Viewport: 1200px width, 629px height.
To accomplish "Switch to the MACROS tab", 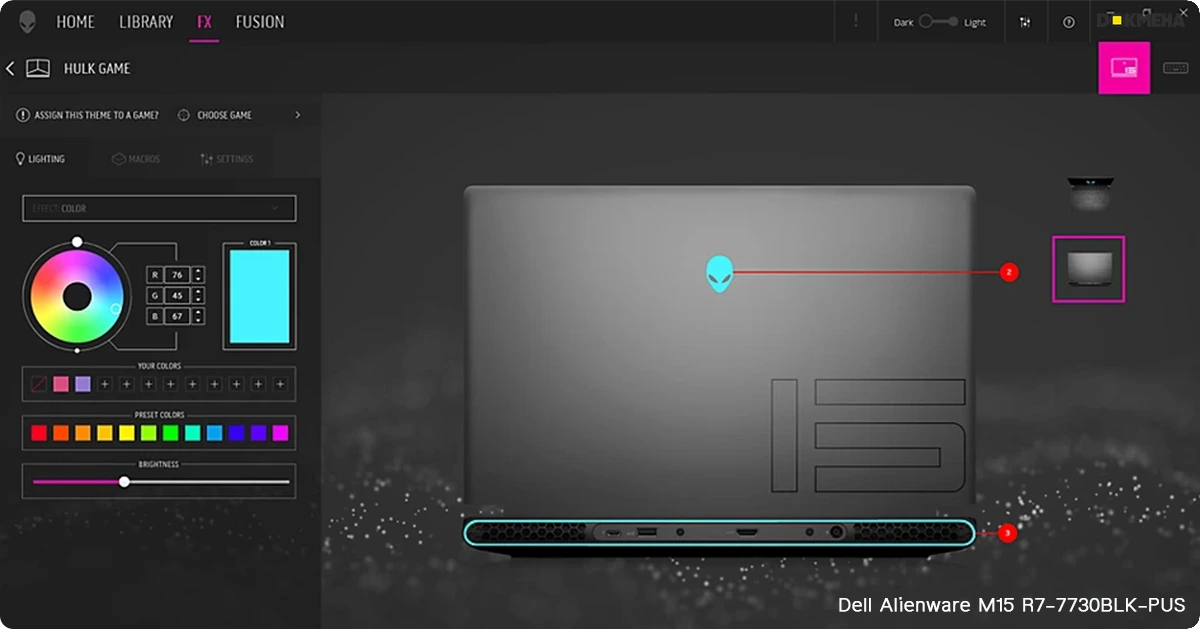I will pos(136,159).
